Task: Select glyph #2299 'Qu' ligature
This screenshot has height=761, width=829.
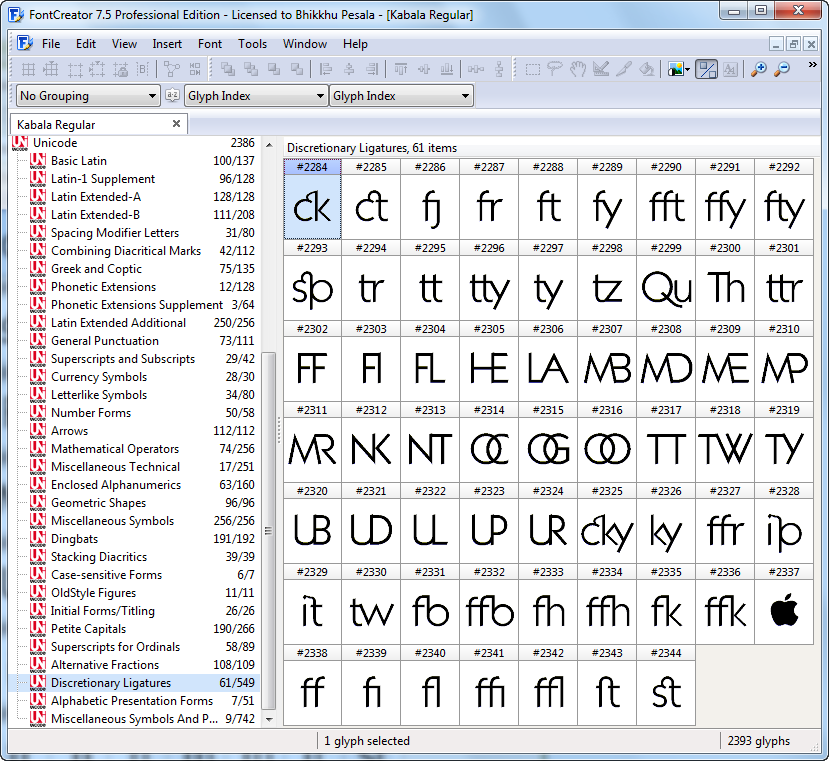Action: click(666, 280)
